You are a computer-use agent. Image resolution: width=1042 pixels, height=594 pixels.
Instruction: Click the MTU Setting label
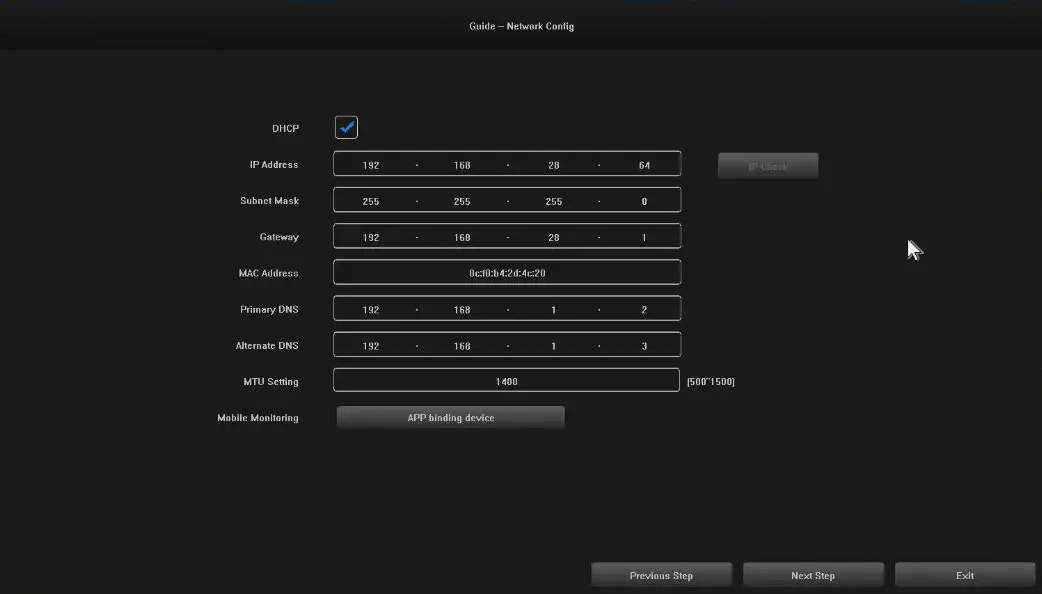[x=271, y=381]
